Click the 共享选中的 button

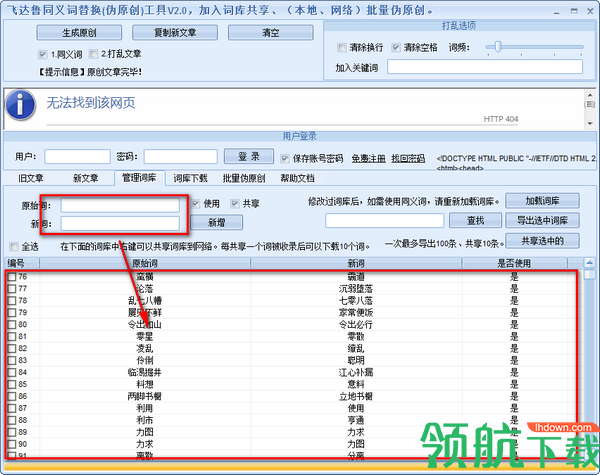point(542,241)
